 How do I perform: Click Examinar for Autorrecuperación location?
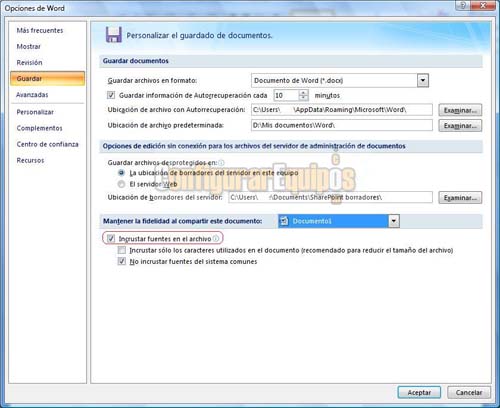460,110
